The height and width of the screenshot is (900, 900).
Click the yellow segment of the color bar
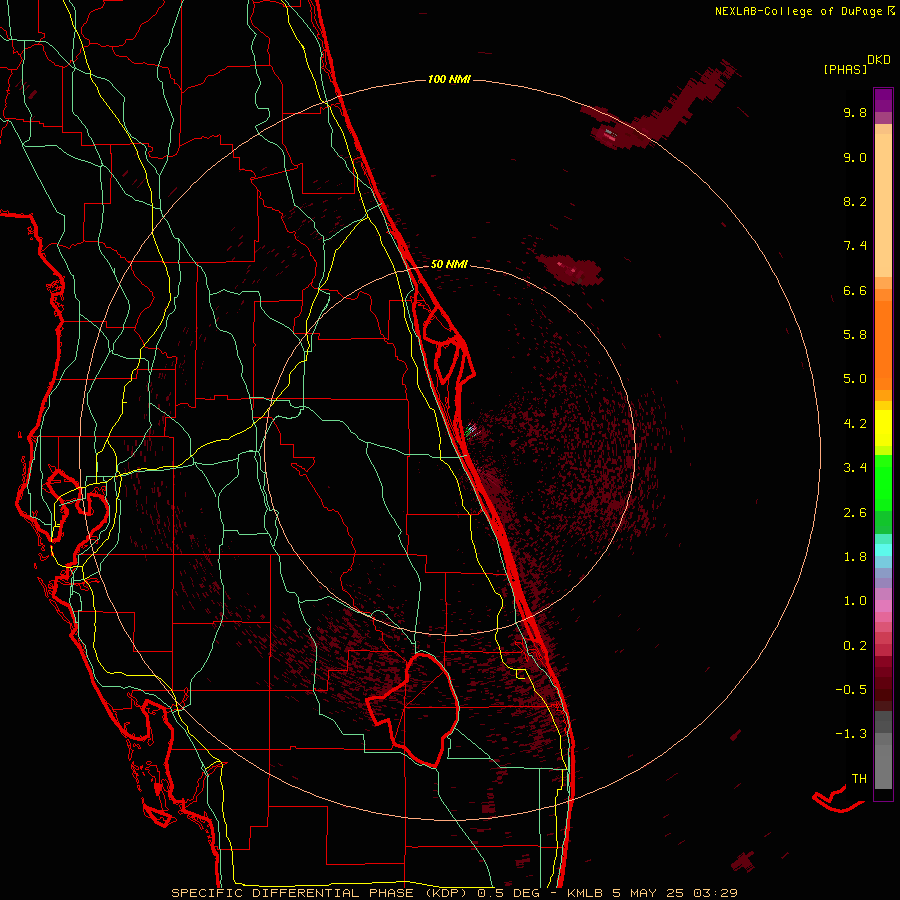(x=883, y=428)
